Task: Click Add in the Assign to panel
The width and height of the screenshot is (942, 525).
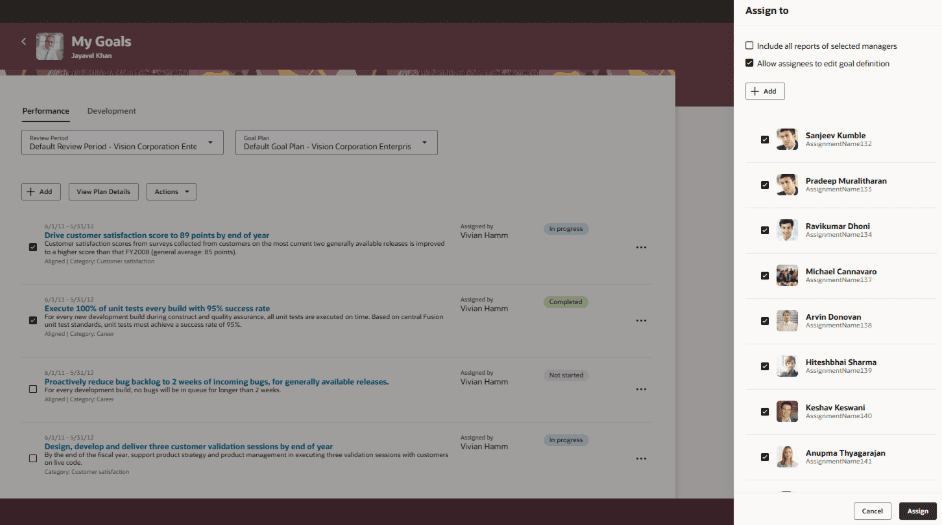Action: [765, 91]
